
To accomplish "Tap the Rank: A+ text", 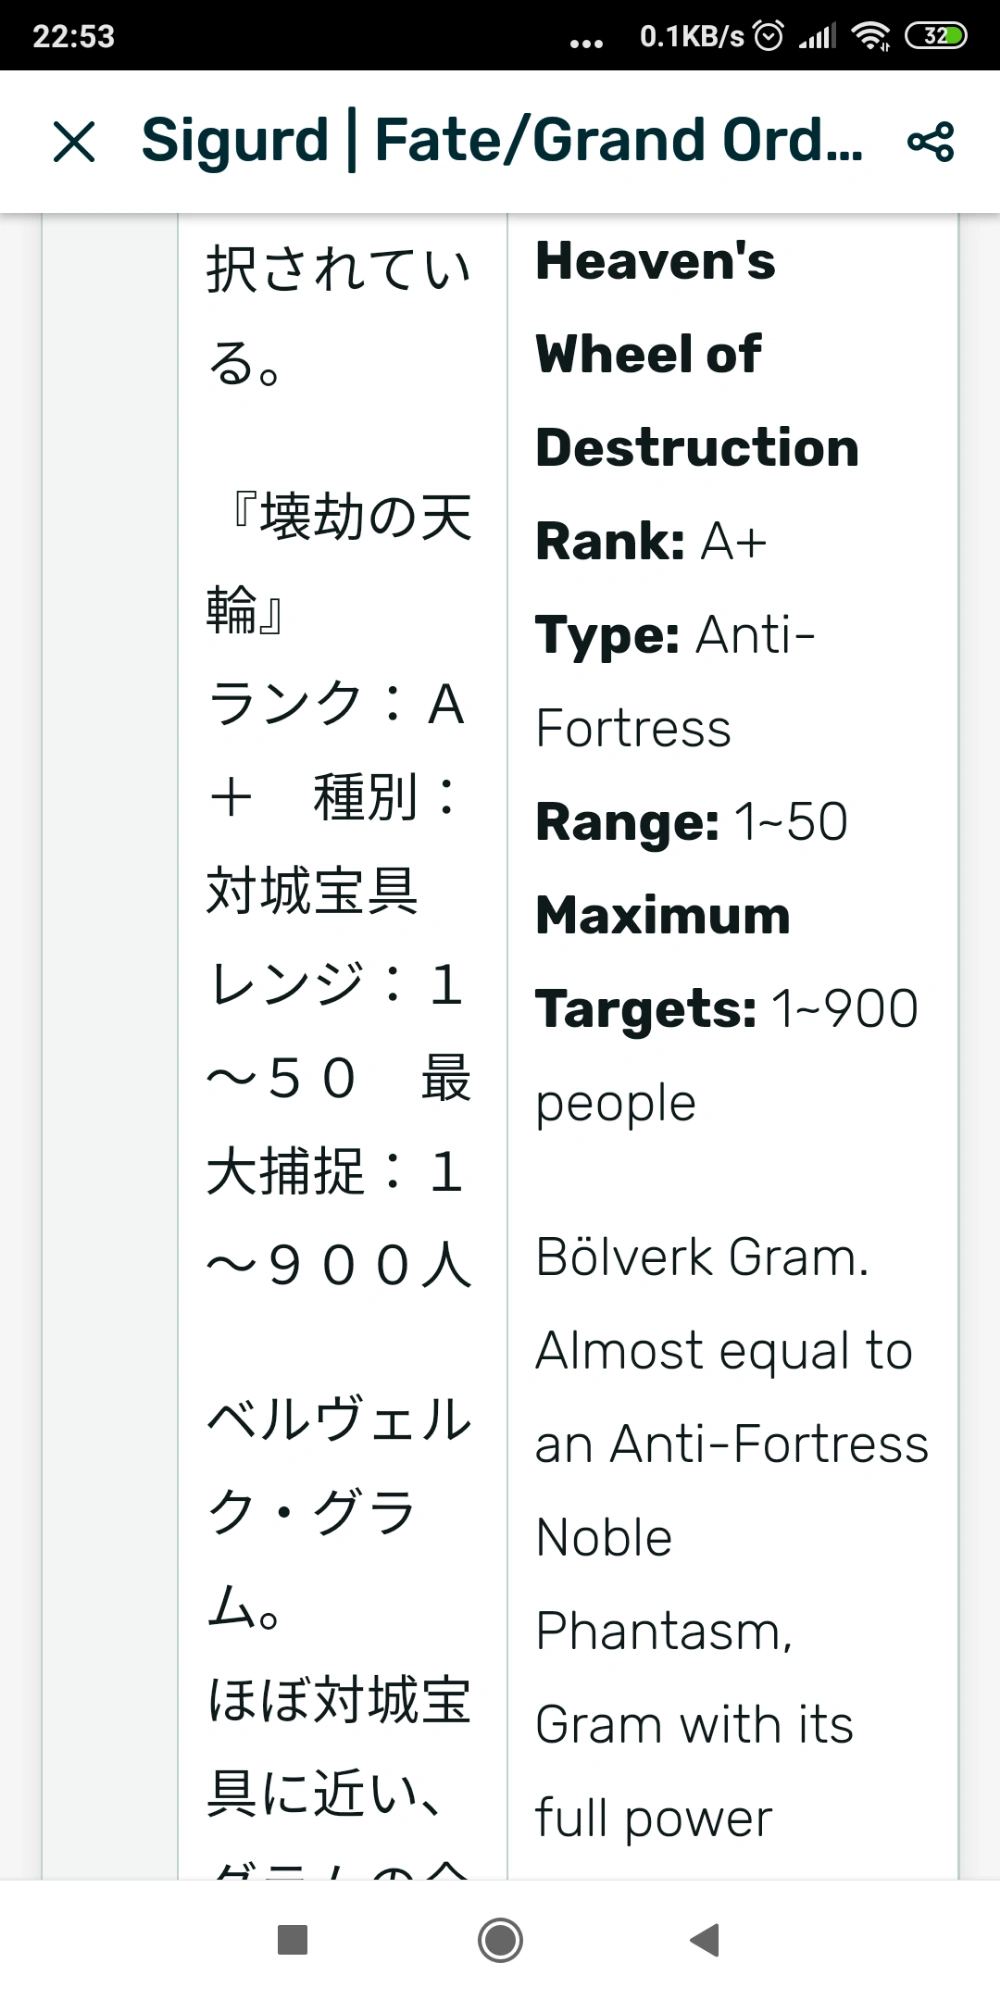I will click(650, 540).
